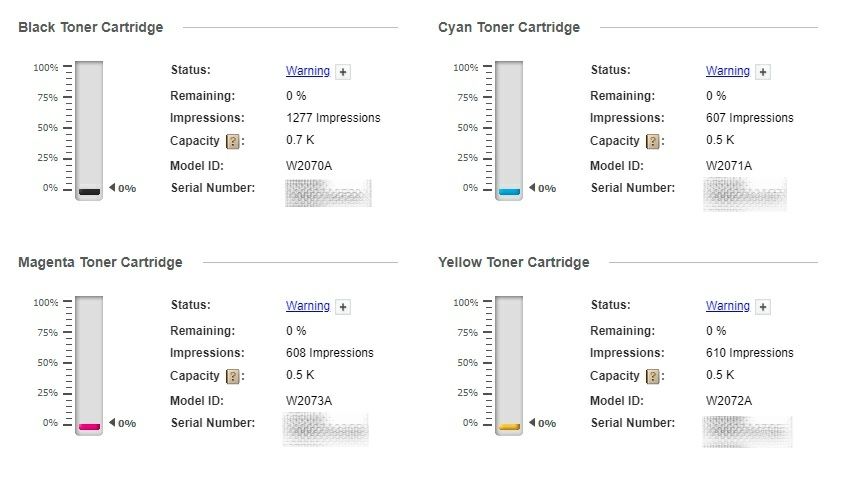The image size is (857, 480).
Task: Click the yellow toner level gauge
Action: point(509,365)
